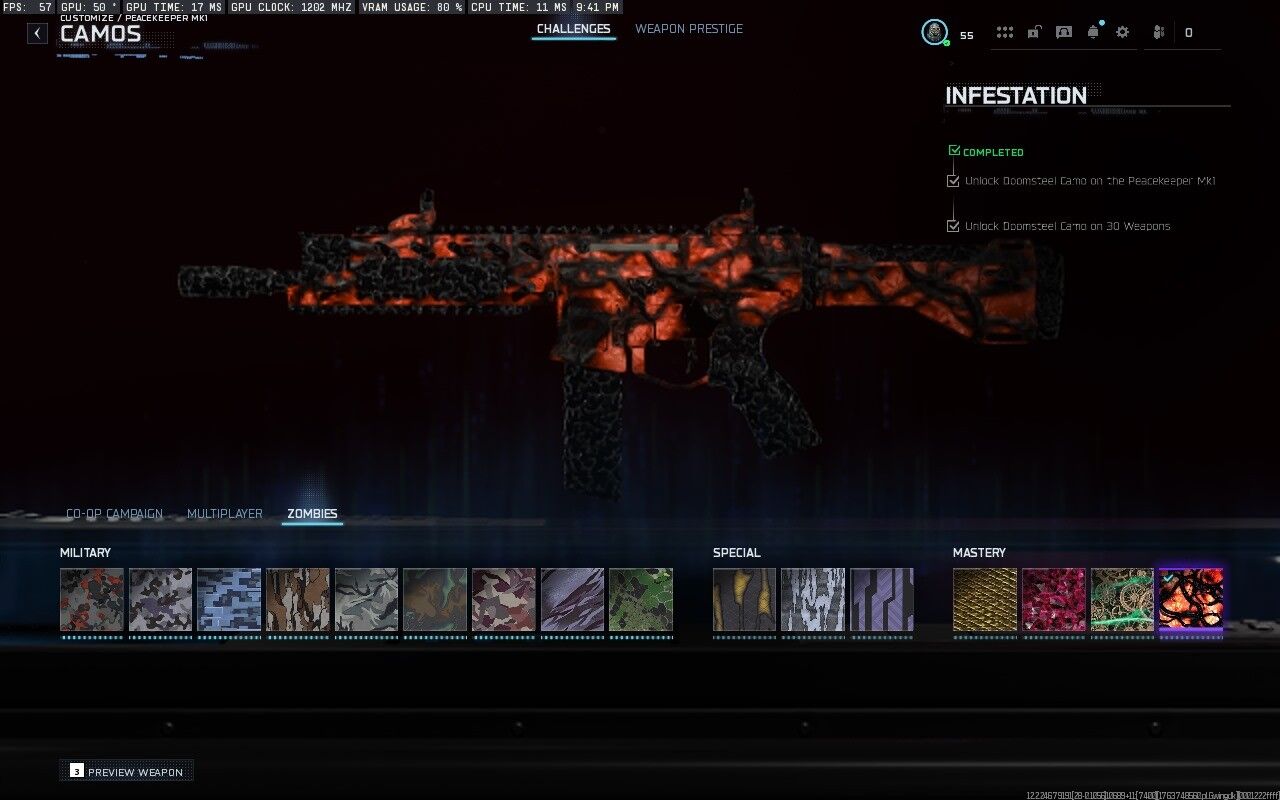
Task: Switch to the Challenges tab
Action: (x=573, y=29)
